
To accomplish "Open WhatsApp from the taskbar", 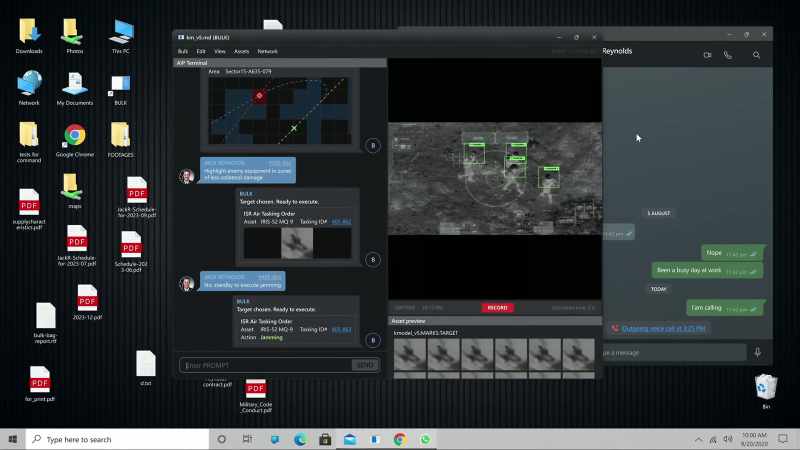I will (425, 439).
